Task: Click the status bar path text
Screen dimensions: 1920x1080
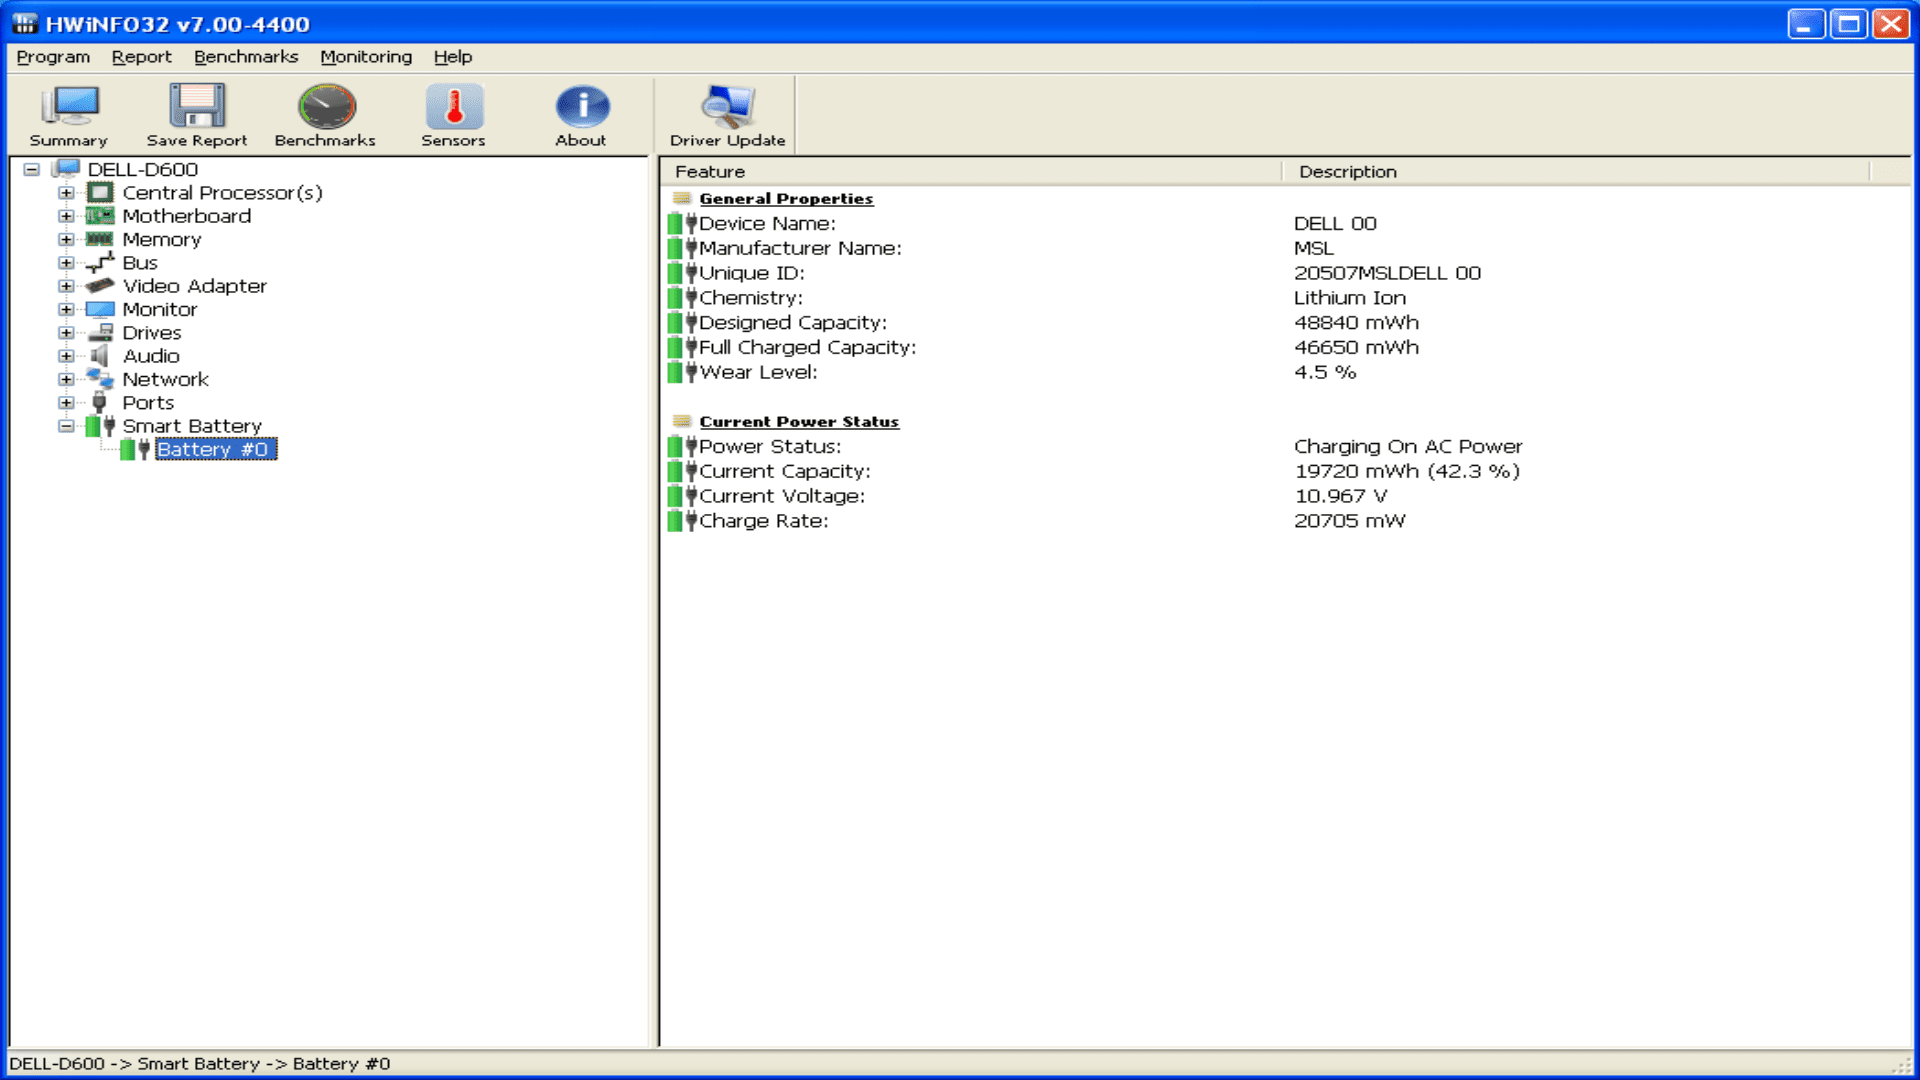Action: coord(199,1063)
